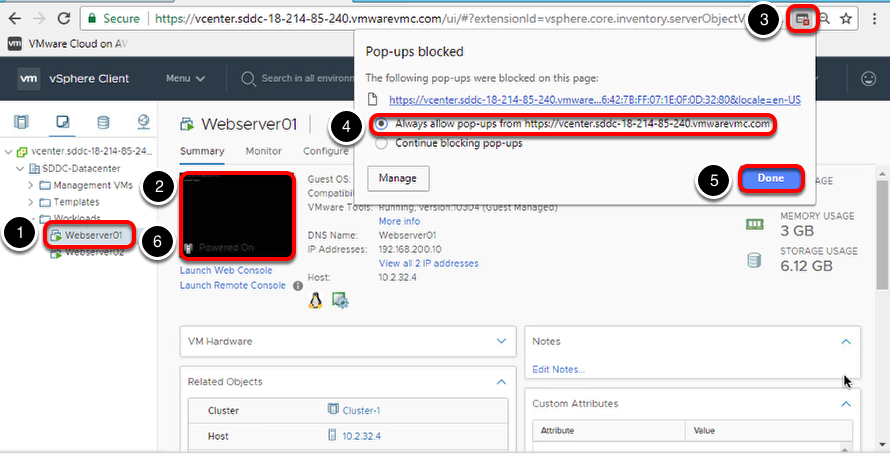Click the Manage button in pop-up dialog
The image size is (890, 458).
tap(398, 178)
